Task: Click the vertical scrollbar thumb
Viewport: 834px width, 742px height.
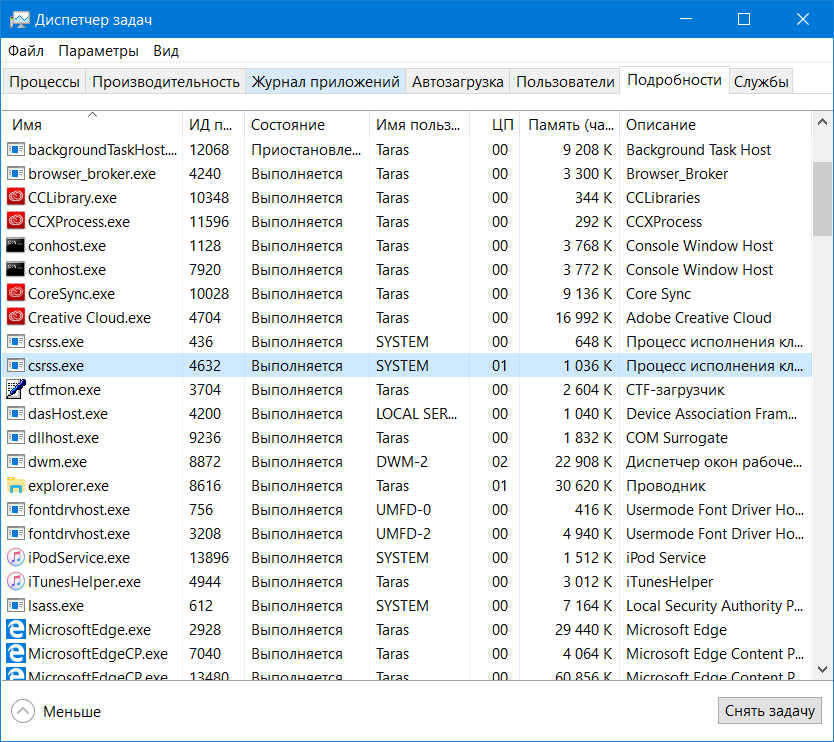Action: 822,198
